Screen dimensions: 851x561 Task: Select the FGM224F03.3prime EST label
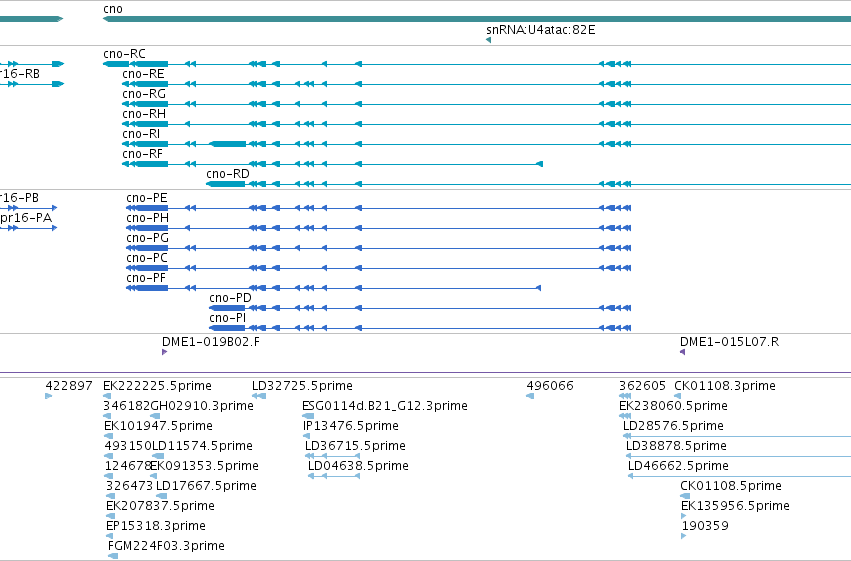pyautogui.click(x=166, y=546)
